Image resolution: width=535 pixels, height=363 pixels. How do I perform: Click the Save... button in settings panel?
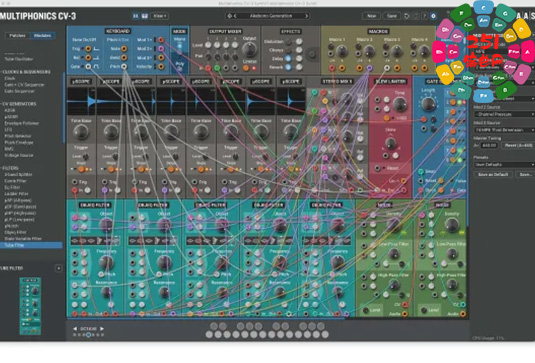(x=525, y=175)
